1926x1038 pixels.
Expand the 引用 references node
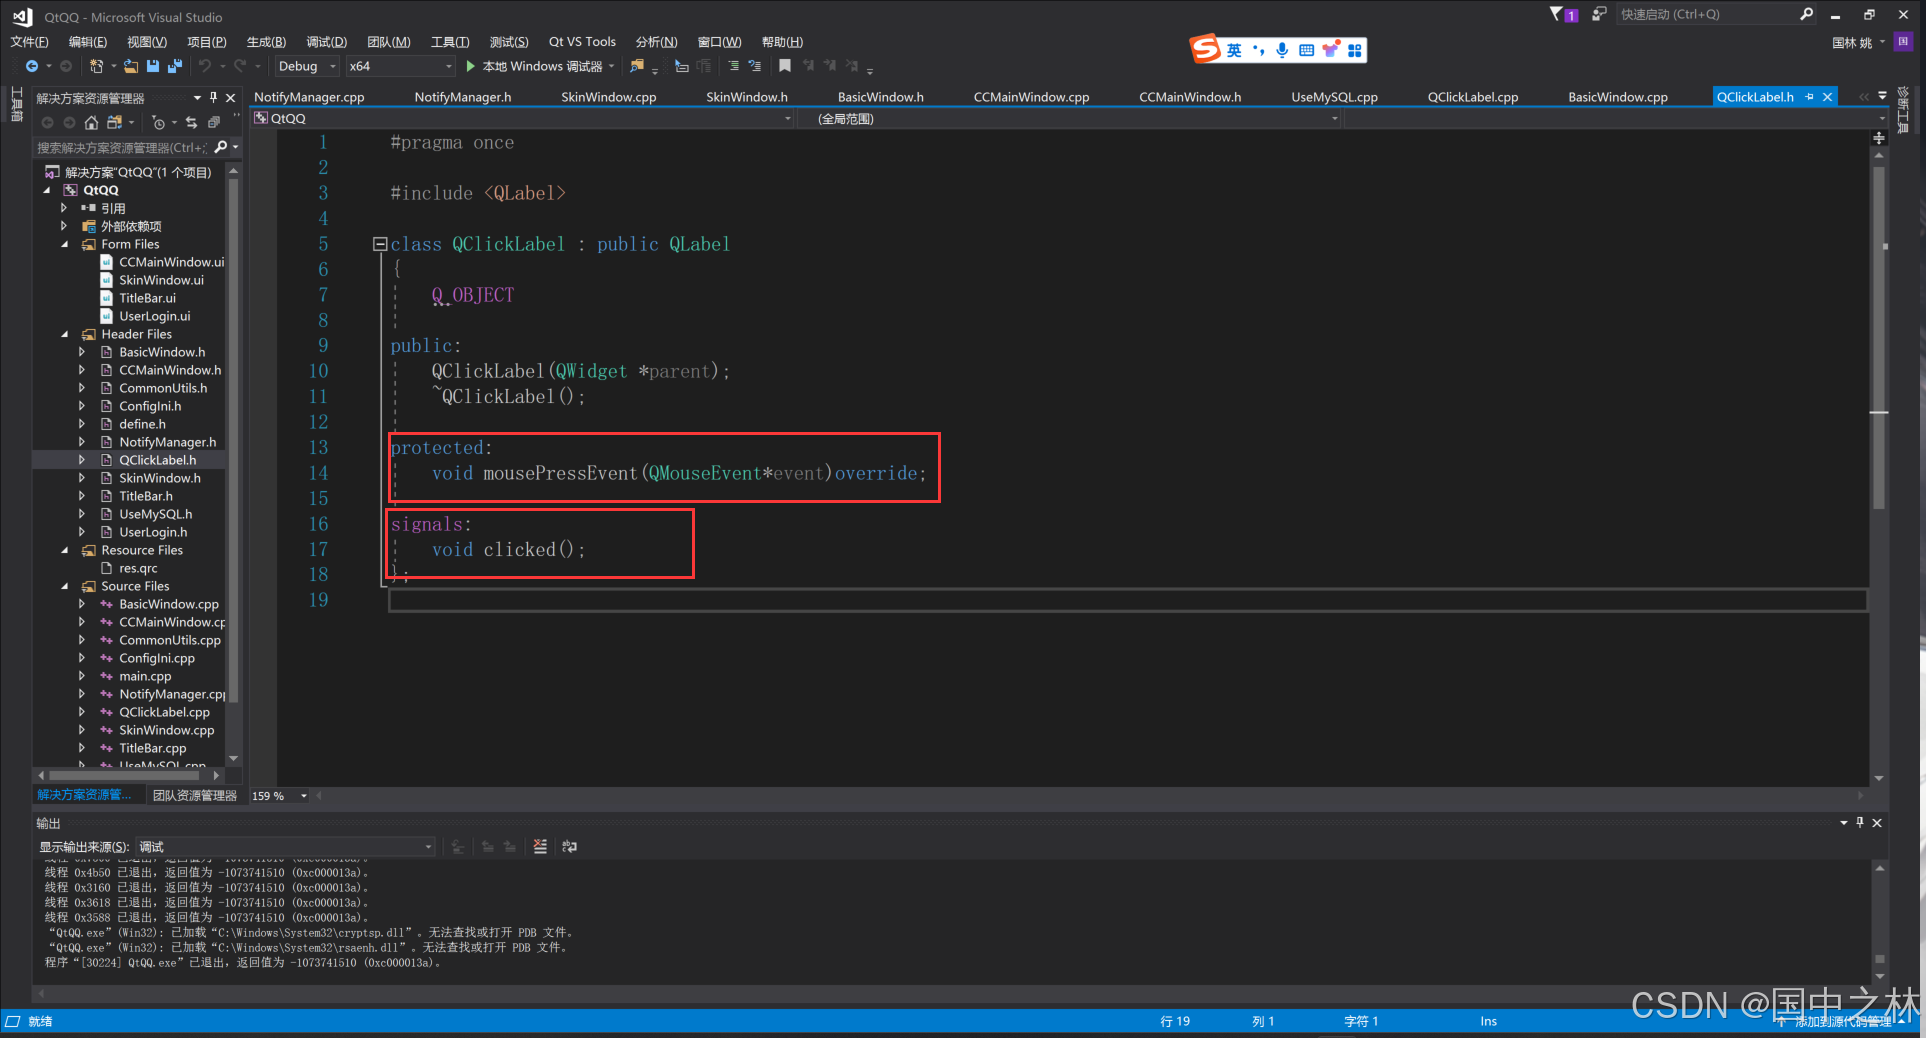pyautogui.click(x=64, y=208)
